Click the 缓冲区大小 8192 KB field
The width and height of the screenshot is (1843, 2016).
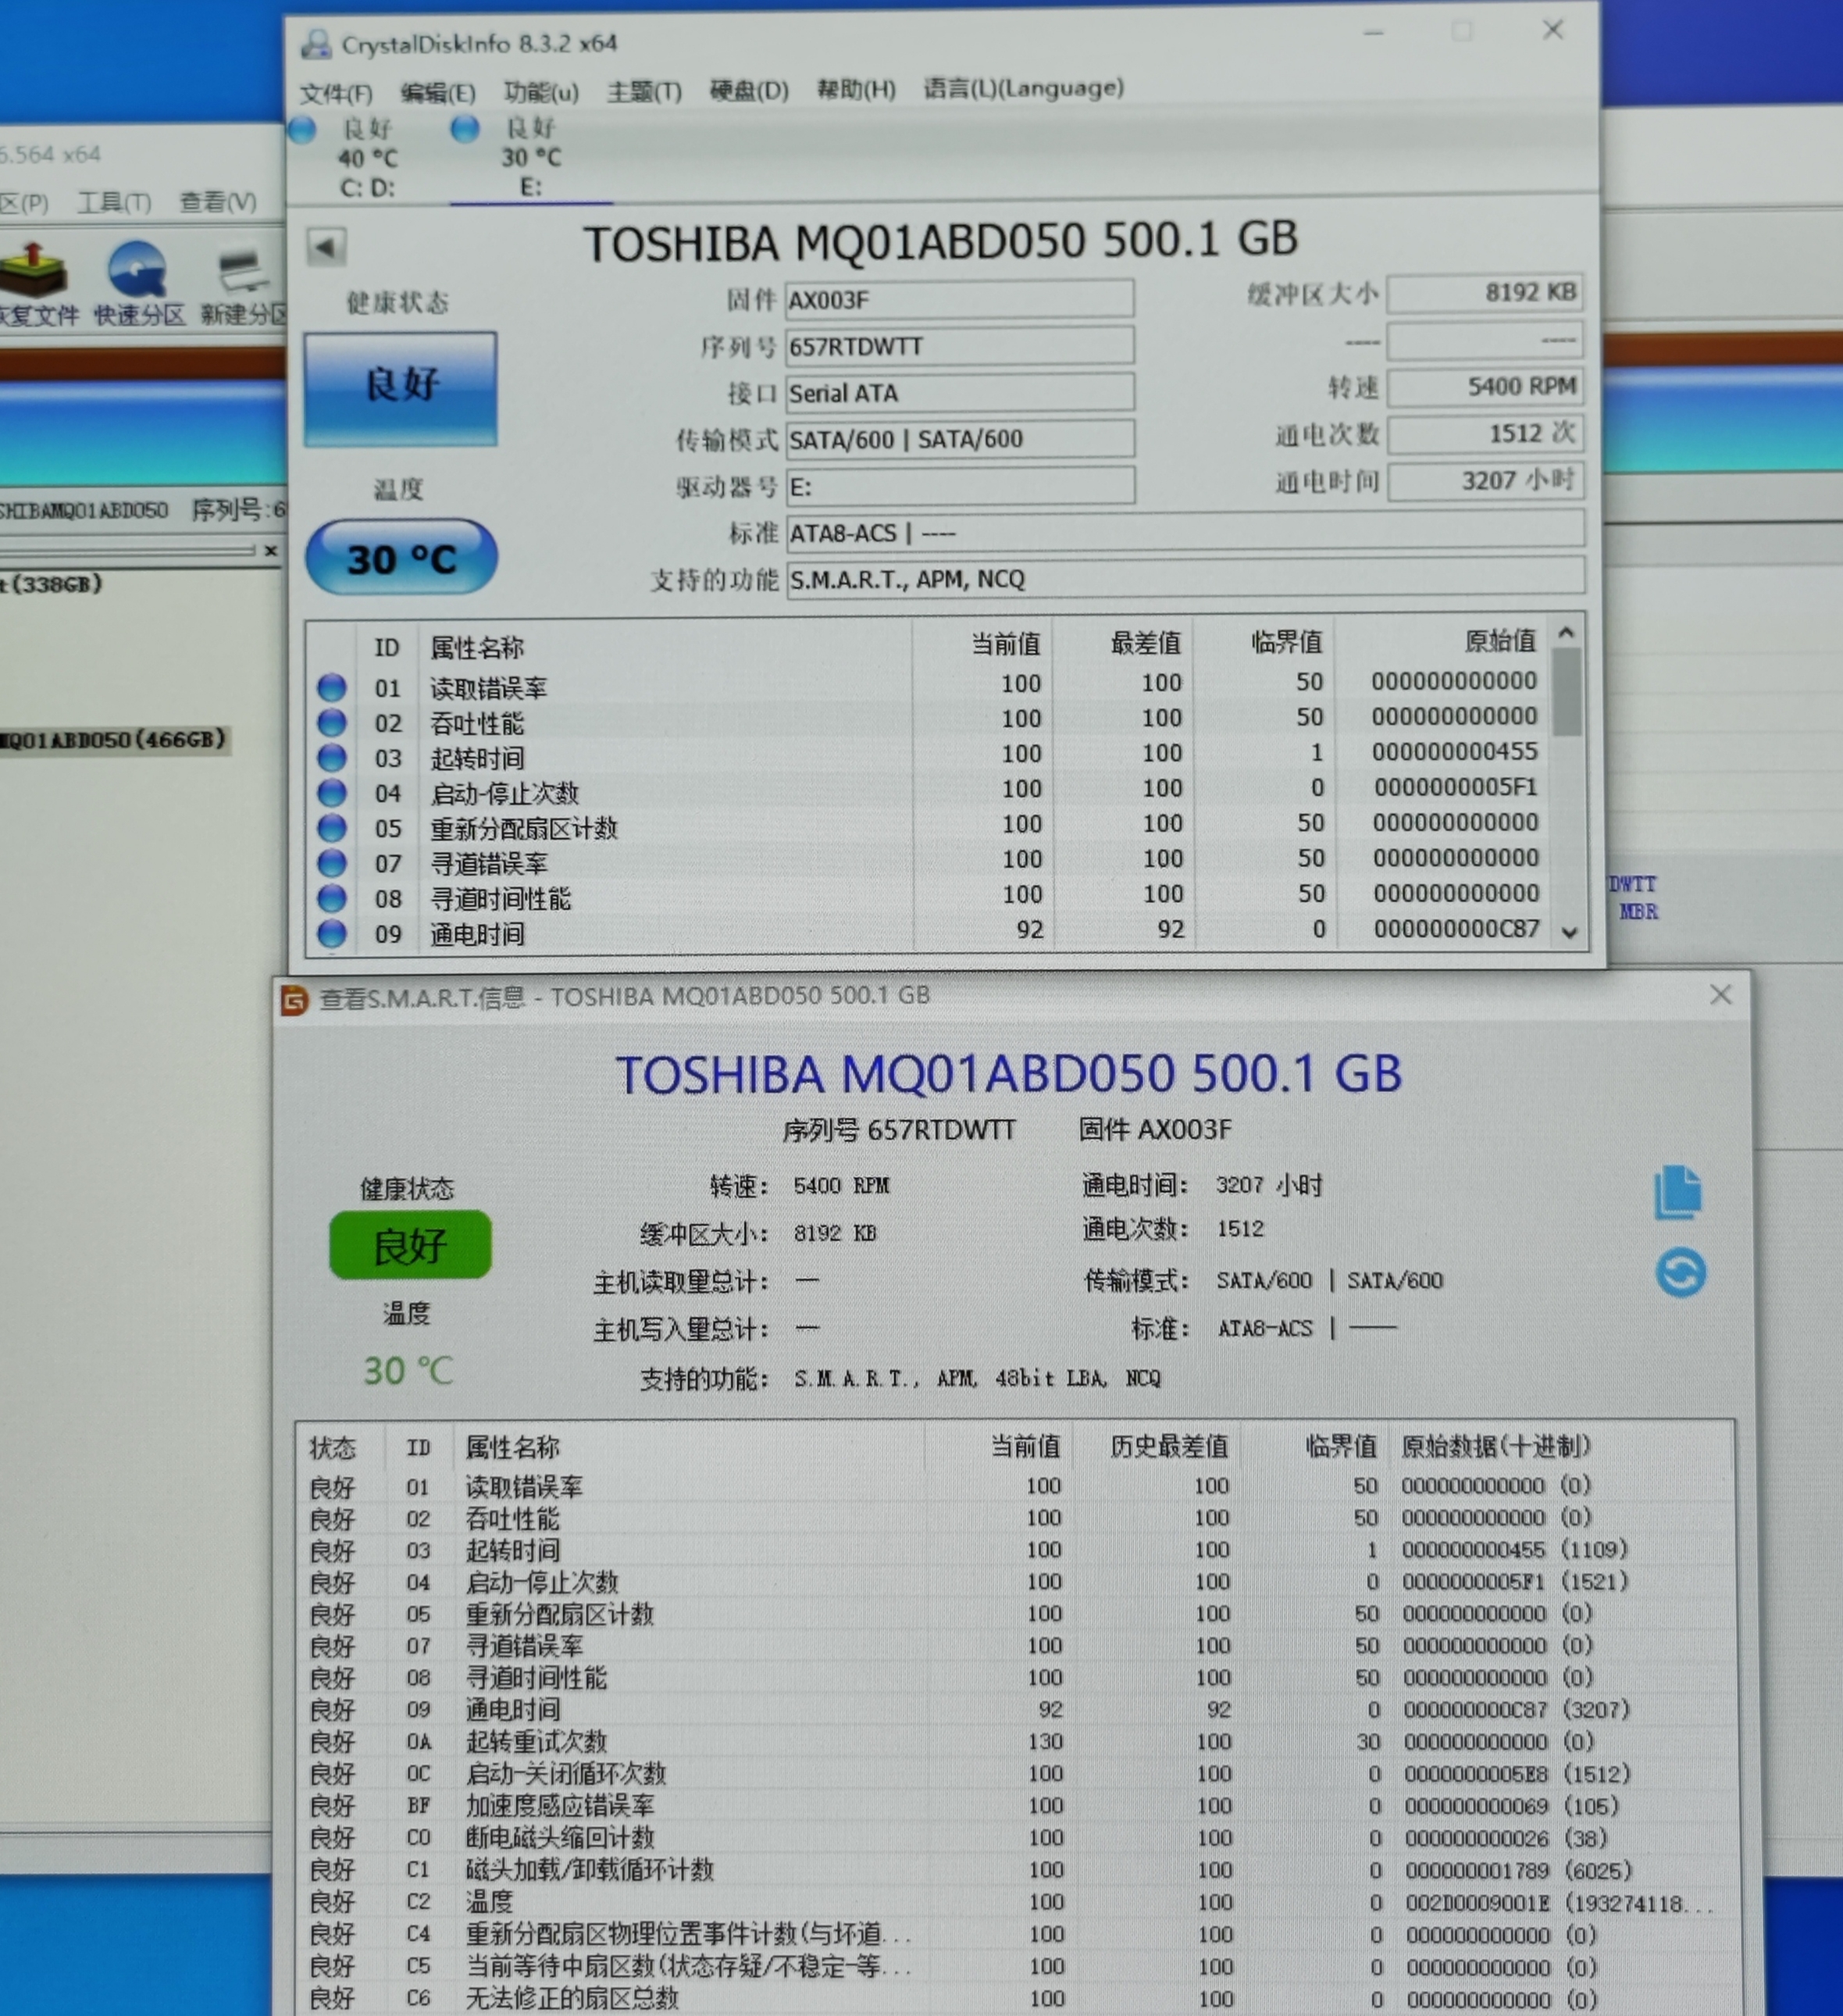coord(1485,292)
